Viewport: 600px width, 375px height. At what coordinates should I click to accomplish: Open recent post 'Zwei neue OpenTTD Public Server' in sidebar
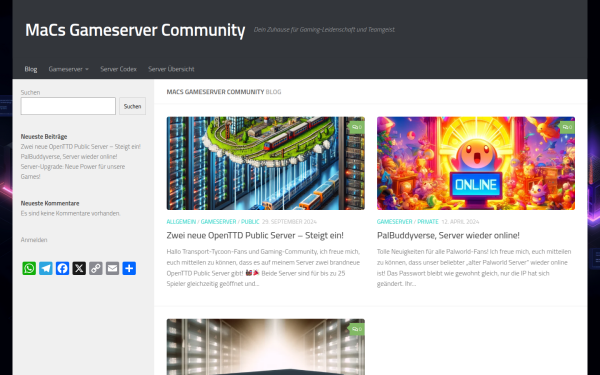point(81,147)
